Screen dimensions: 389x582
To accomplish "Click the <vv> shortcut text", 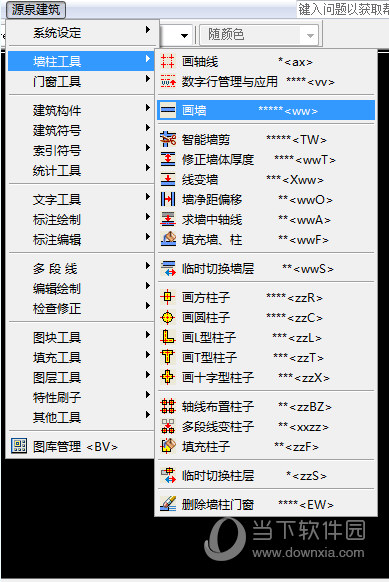I will click(321, 82).
